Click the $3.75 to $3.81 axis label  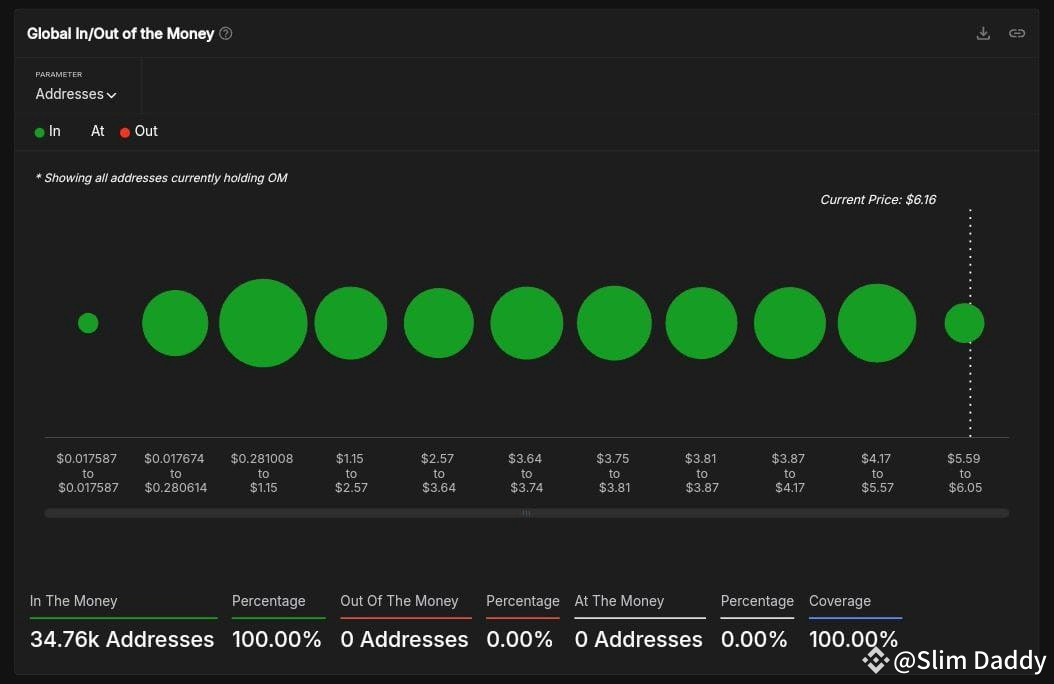tap(614, 473)
